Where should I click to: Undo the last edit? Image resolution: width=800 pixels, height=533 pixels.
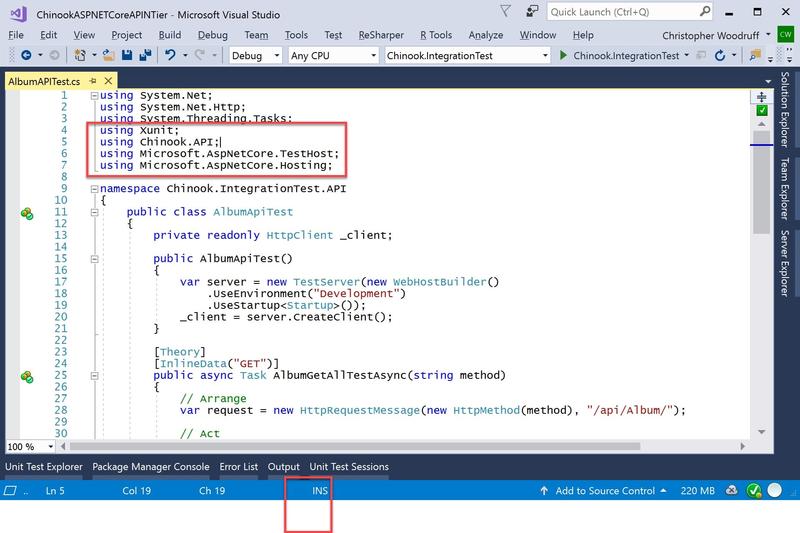coord(170,55)
